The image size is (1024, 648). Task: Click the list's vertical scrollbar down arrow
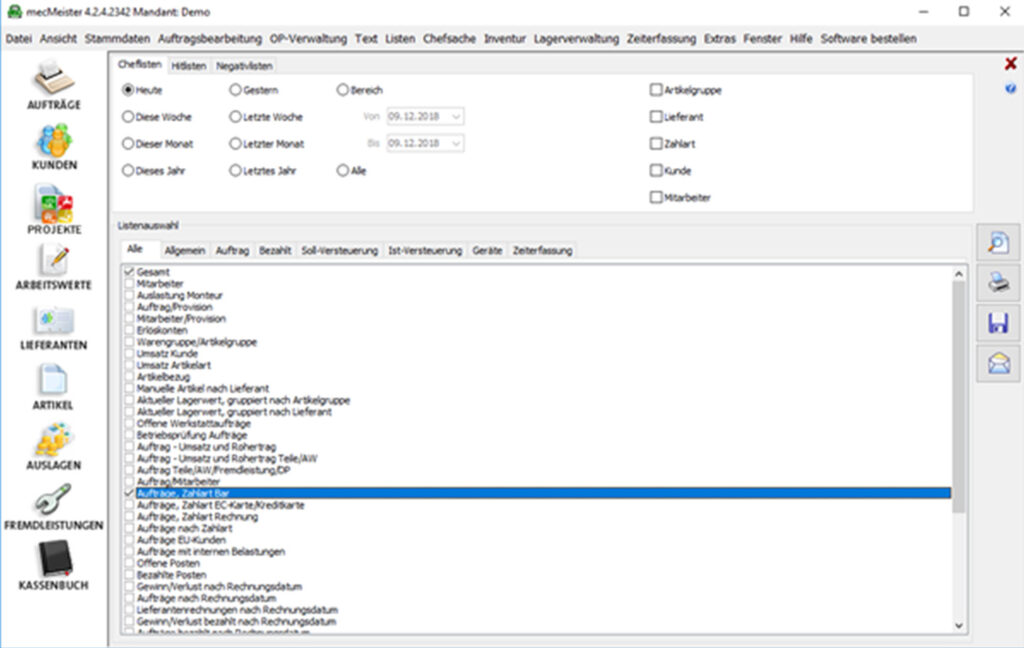(x=960, y=625)
